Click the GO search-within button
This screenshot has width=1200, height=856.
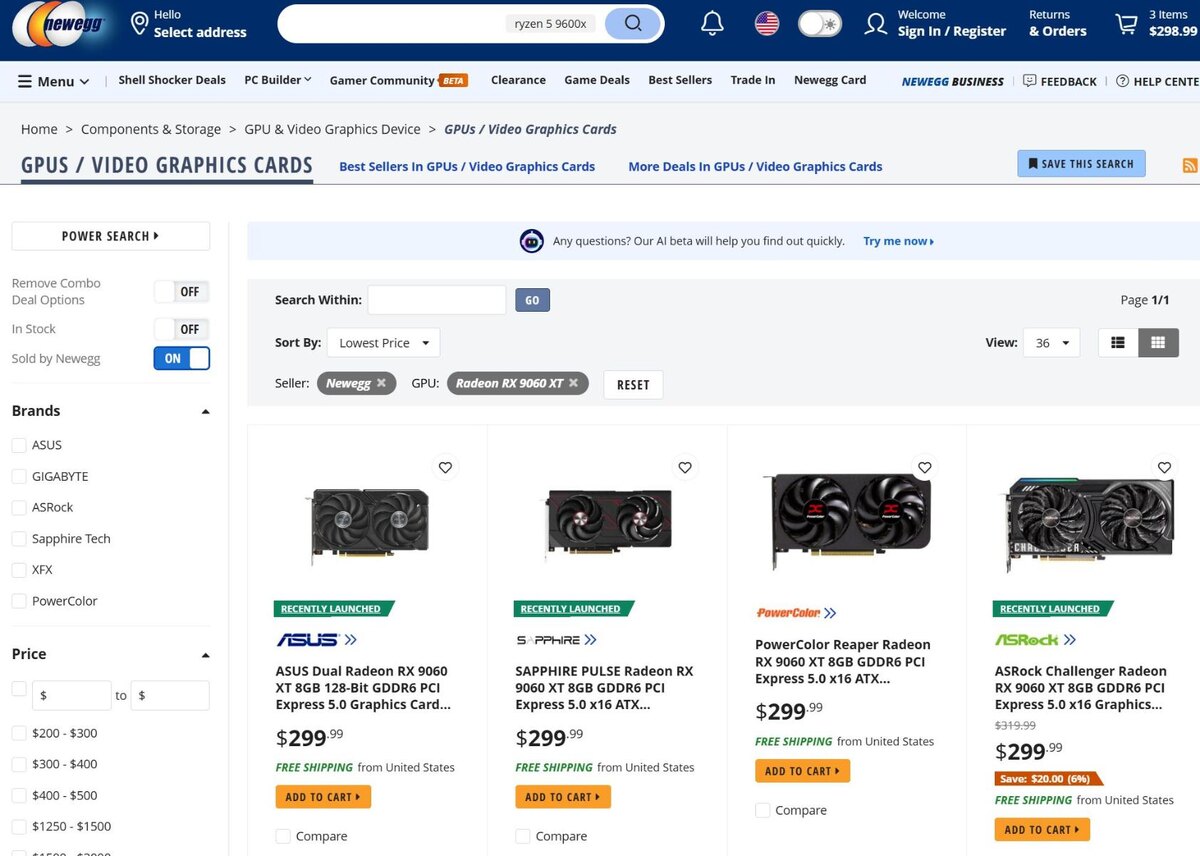[532, 300]
